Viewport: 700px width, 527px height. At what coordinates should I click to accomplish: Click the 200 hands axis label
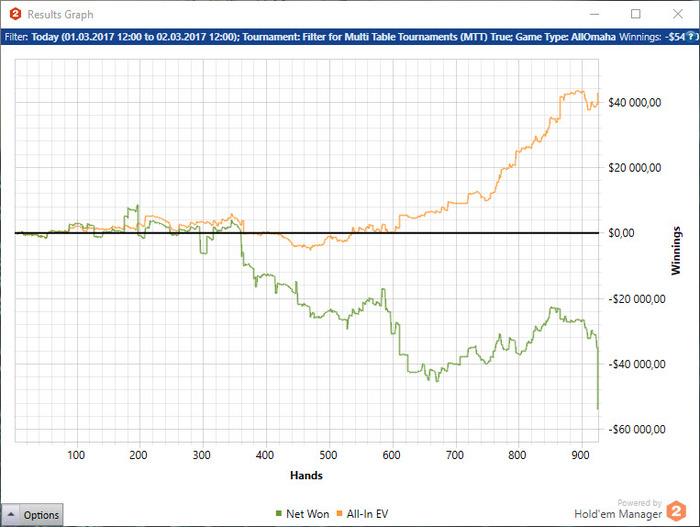pos(138,455)
